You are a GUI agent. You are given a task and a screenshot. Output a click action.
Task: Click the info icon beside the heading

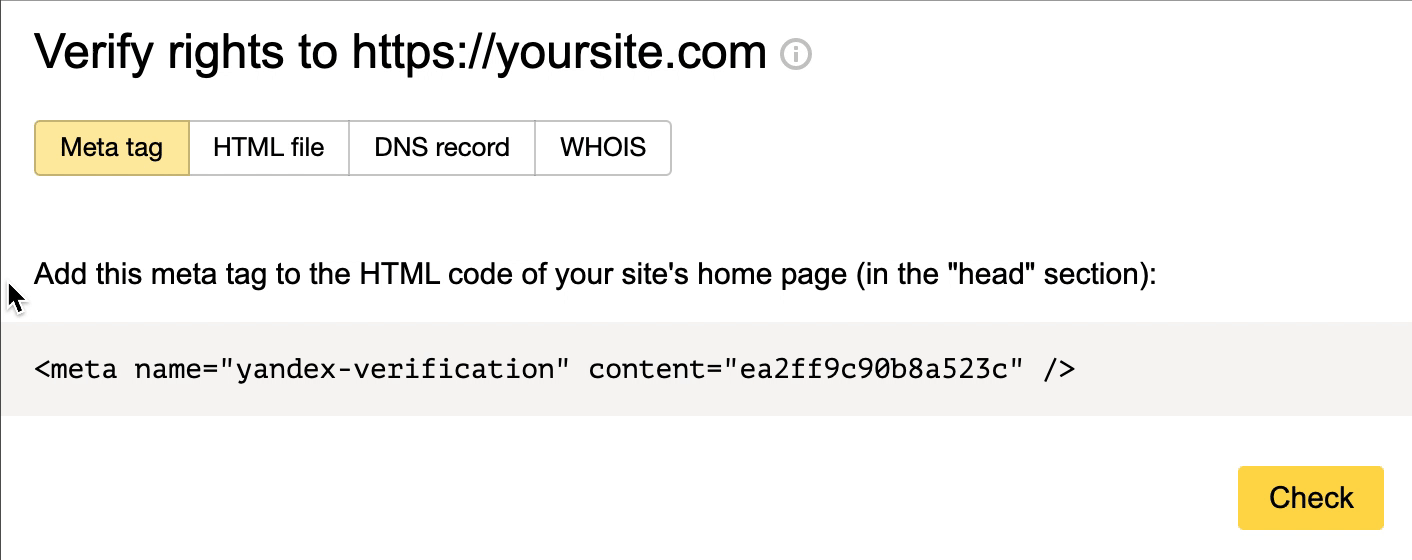click(796, 54)
